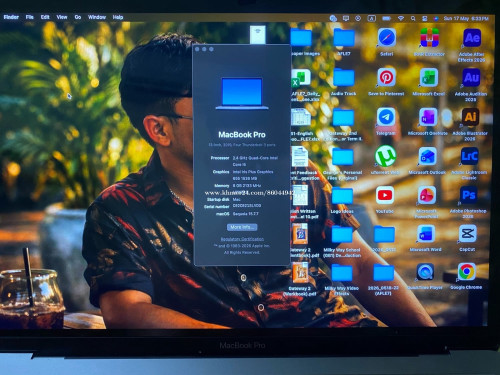Select the 2026_0518-22 (AFLE7) folder
This screenshot has height=375, width=500.
tap(384, 273)
